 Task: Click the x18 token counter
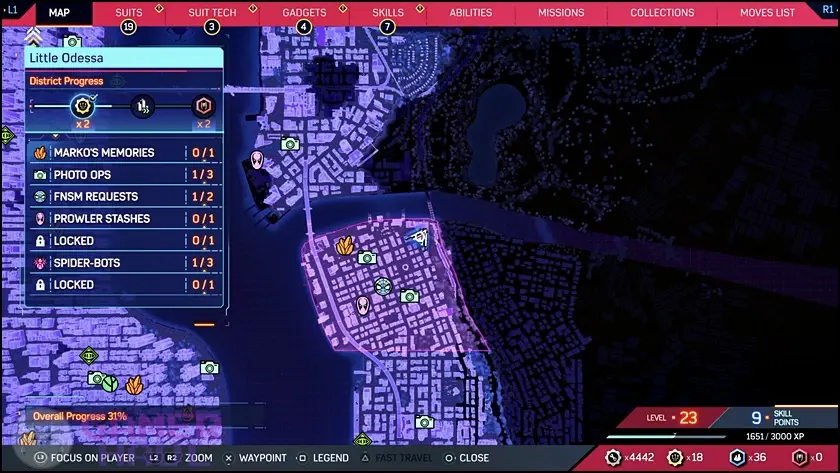pos(685,457)
